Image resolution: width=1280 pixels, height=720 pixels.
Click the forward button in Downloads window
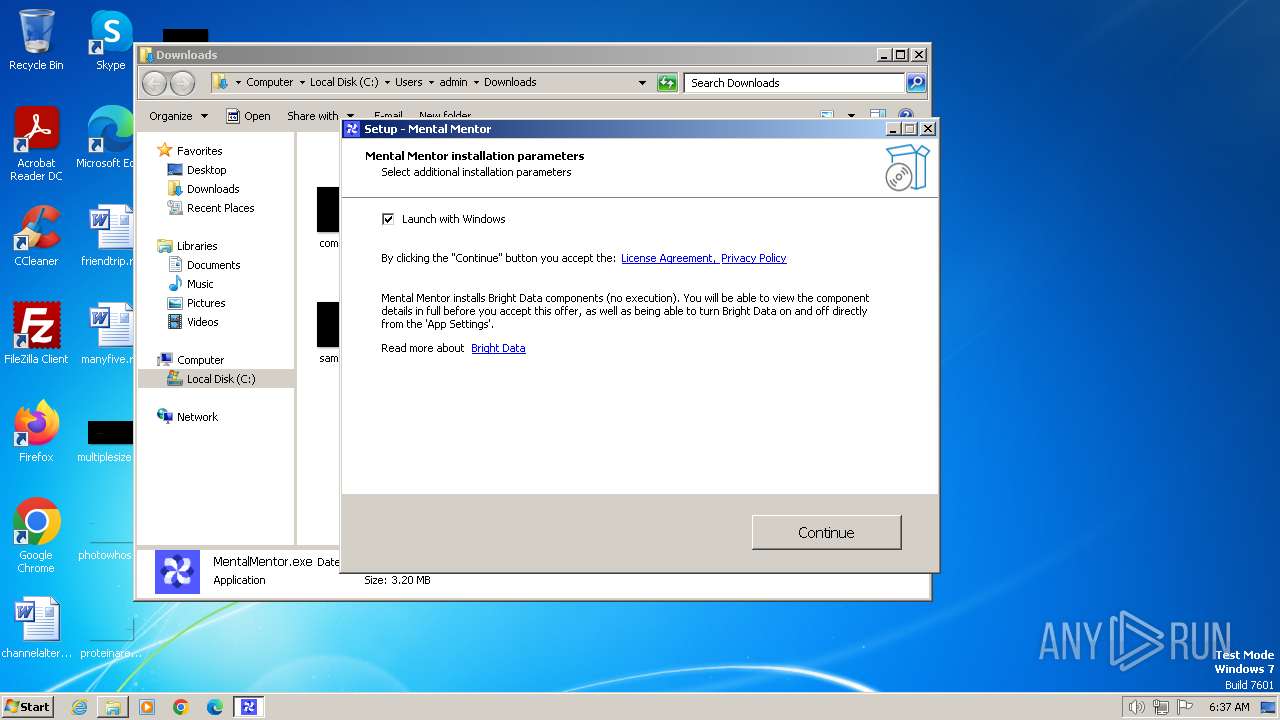point(182,83)
